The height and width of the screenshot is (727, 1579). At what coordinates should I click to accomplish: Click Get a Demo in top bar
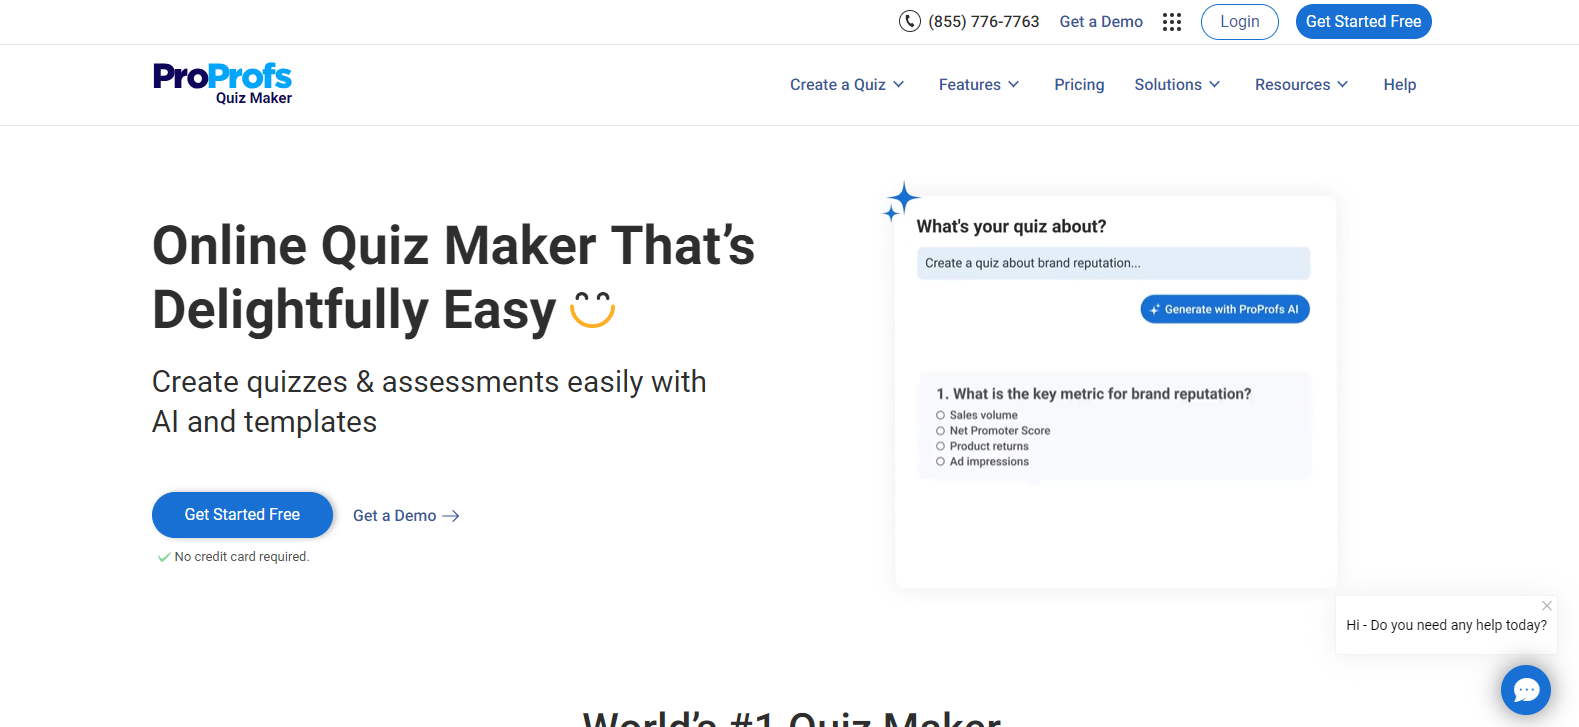coord(1101,22)
